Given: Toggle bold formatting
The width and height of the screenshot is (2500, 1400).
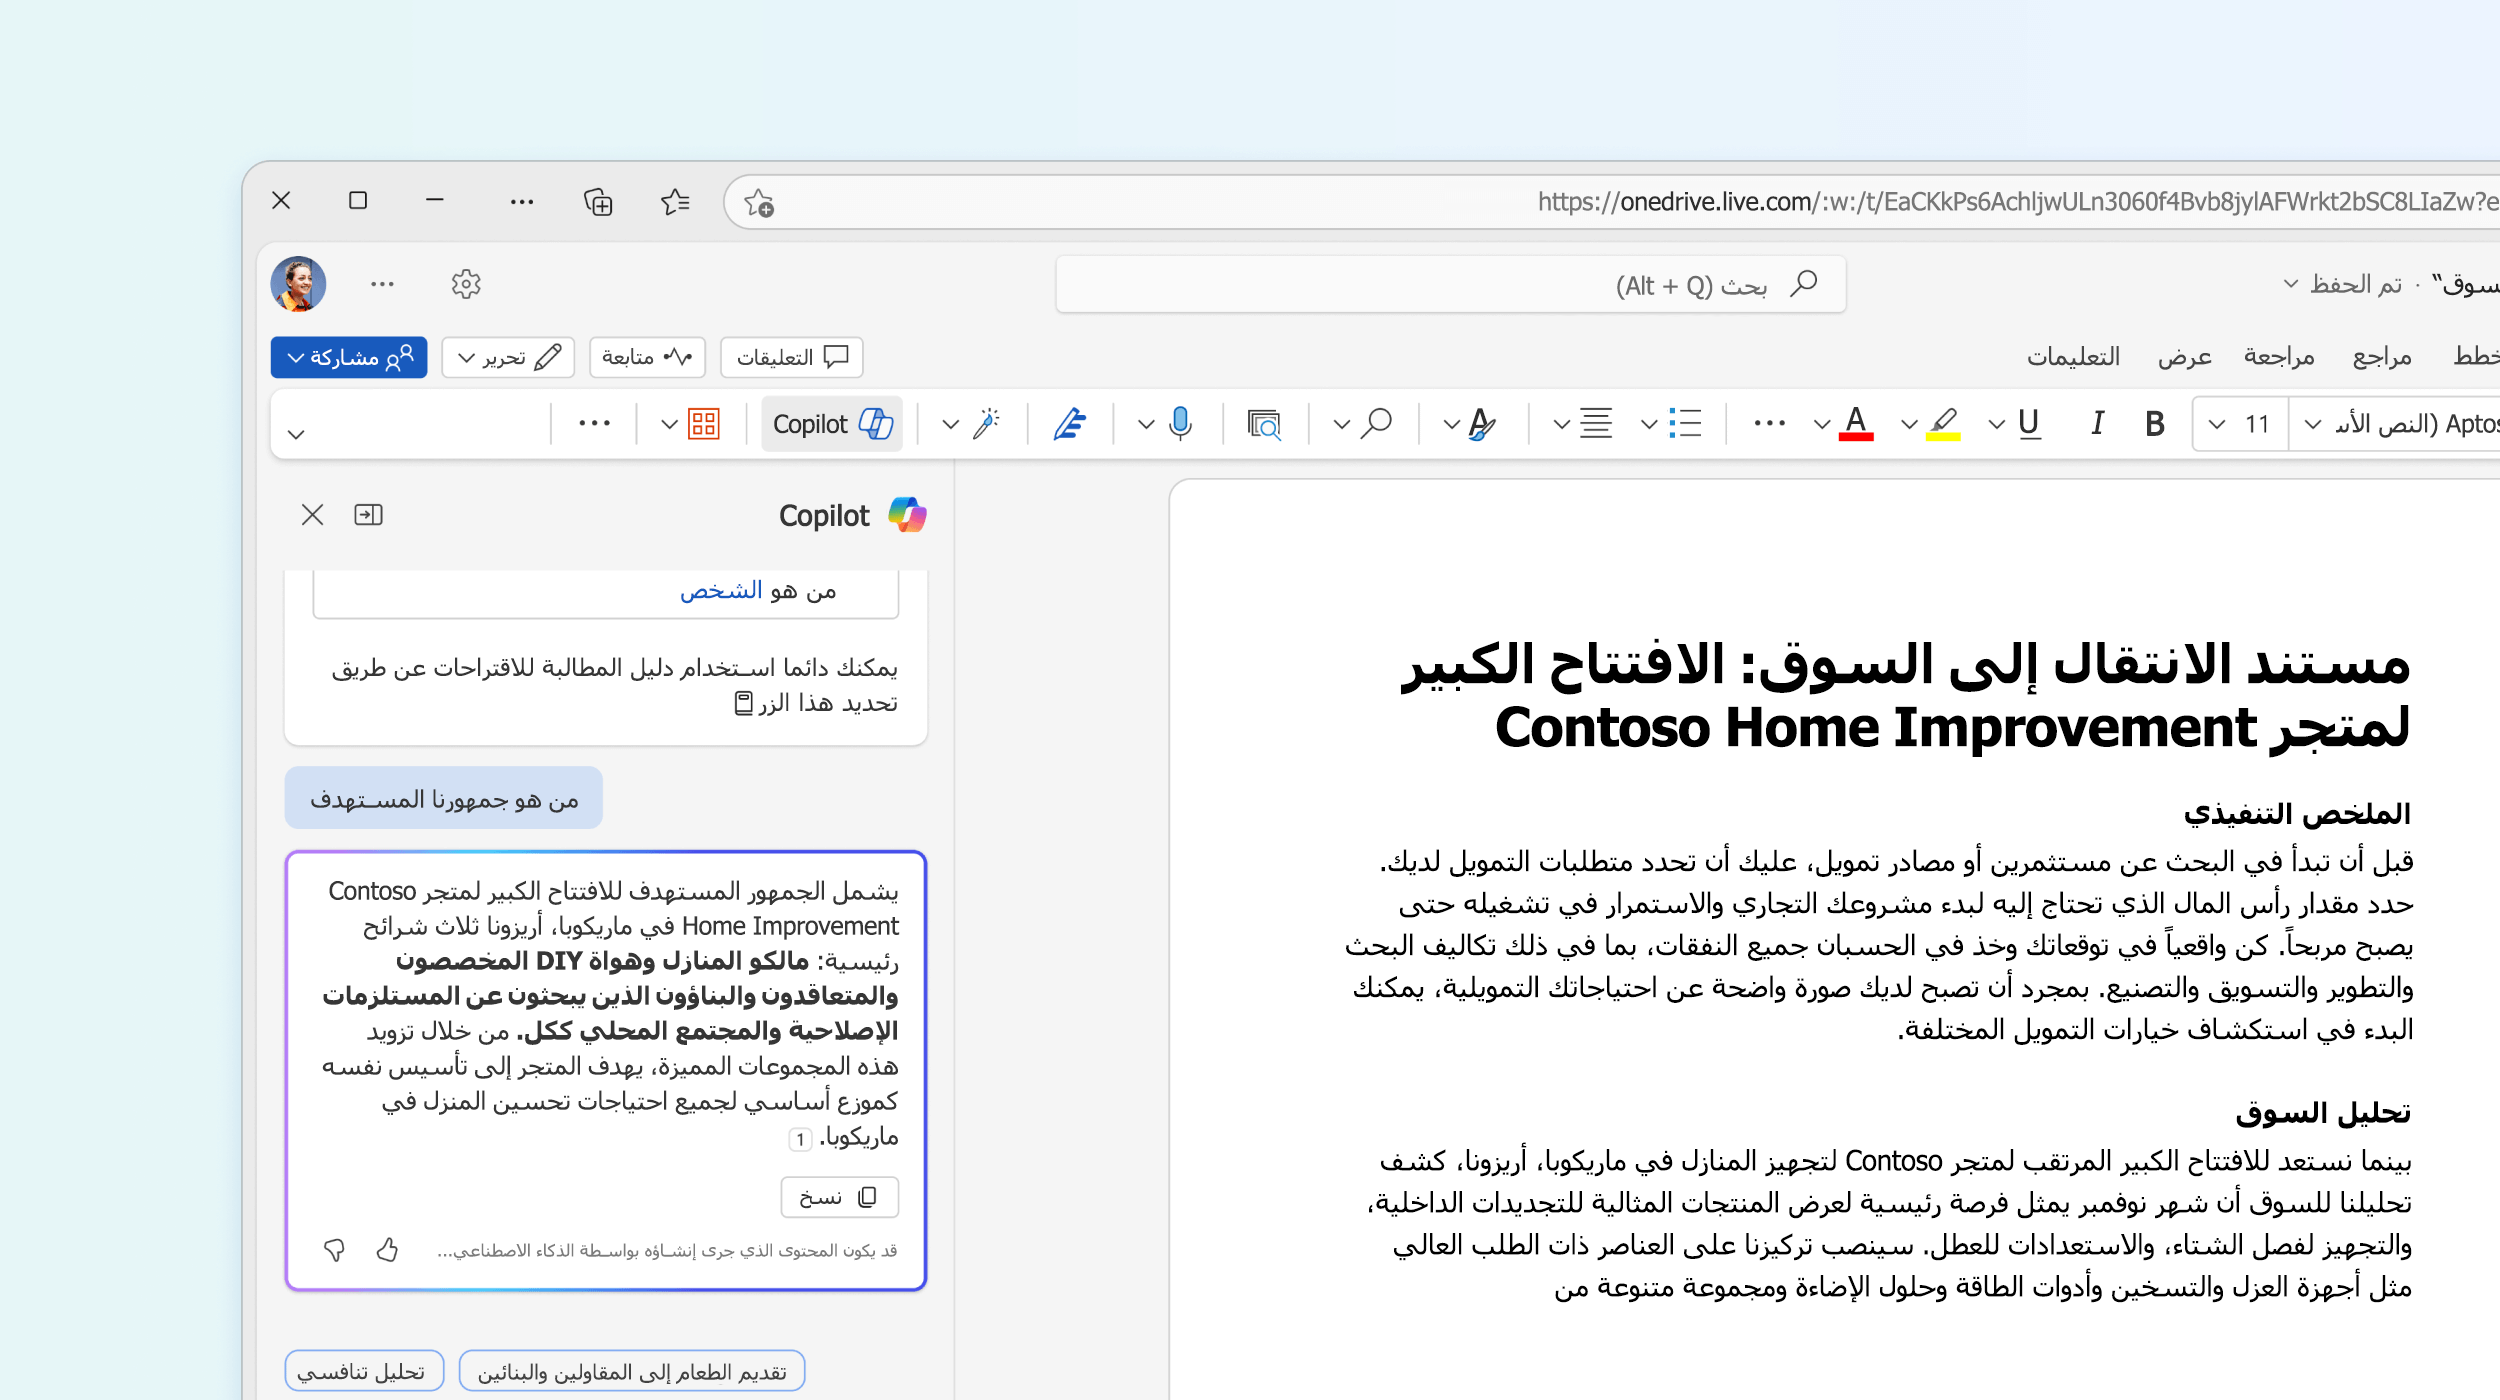Looking at the screenshot, I should point(2155,424).
